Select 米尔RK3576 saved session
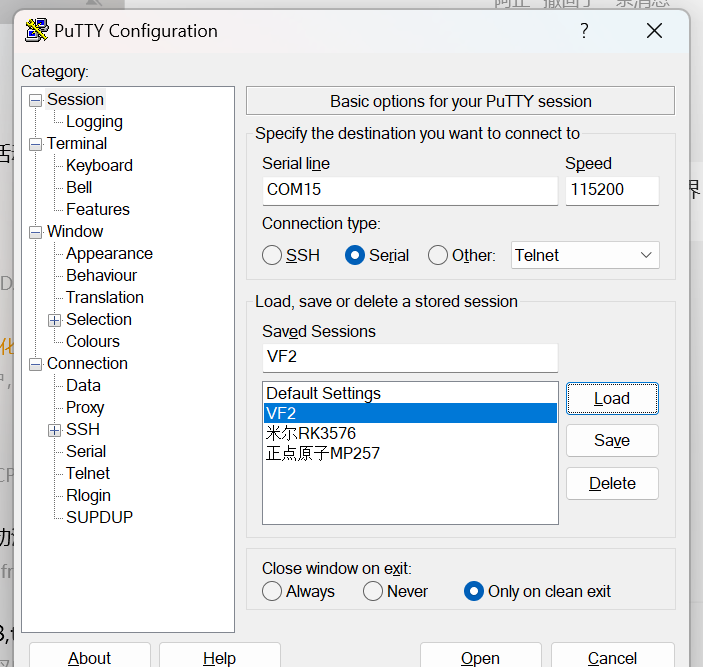This screenshot has width=703, height=667. (x=410, y=433)
